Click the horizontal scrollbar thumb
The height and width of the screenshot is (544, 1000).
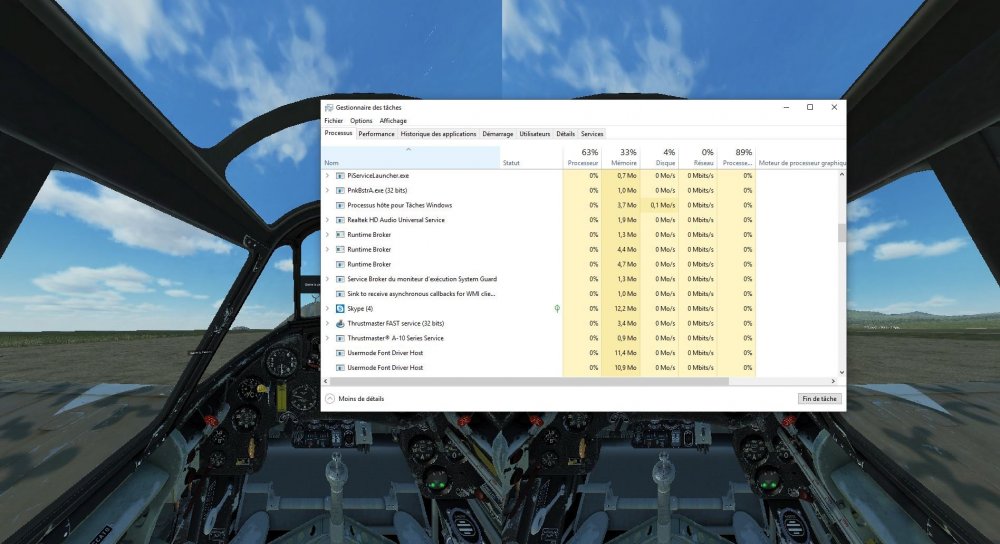tap(529, 381)
